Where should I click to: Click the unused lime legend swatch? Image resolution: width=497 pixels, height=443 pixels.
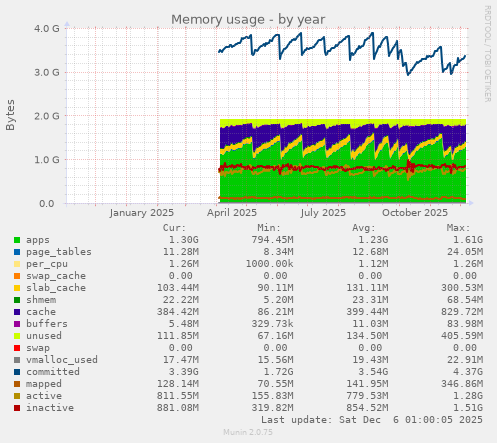tap(17, 336)
